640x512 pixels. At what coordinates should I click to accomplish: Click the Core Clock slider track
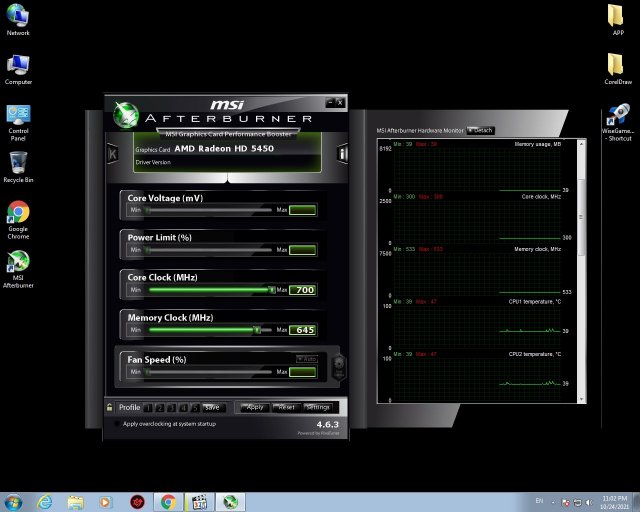click(210, 290)
